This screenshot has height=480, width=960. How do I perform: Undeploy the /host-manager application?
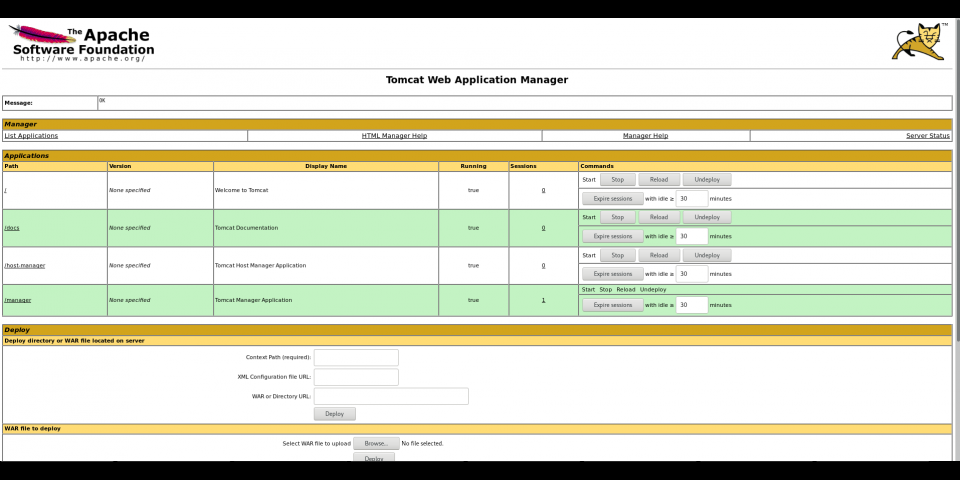tap(707, 255)
